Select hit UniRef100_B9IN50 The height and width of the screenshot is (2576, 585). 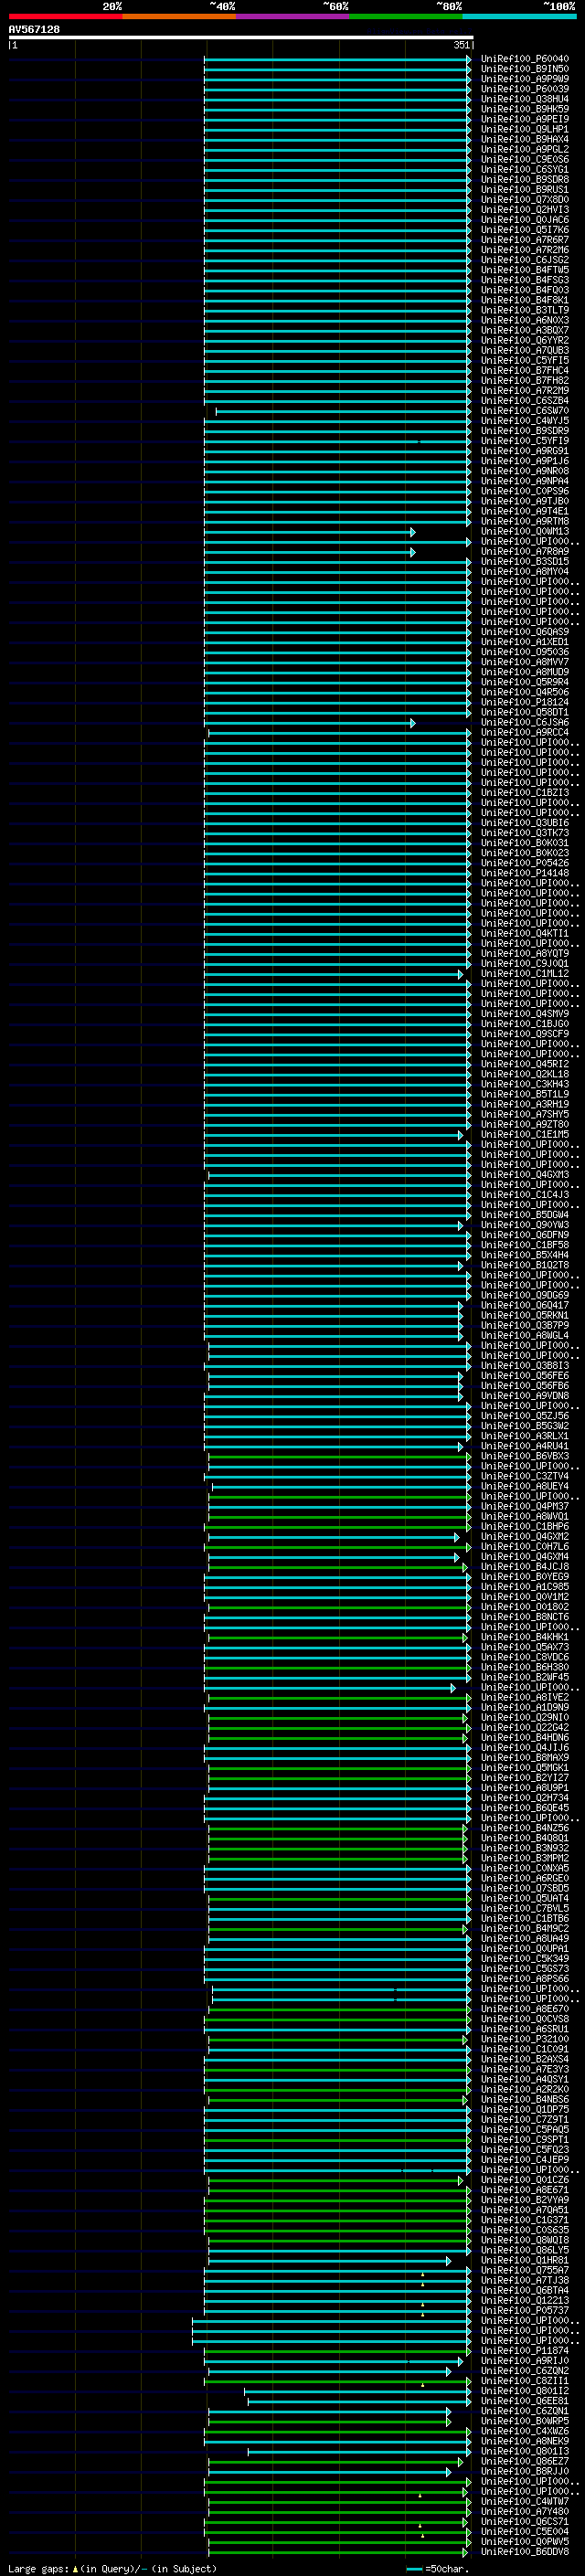(524, 69)
